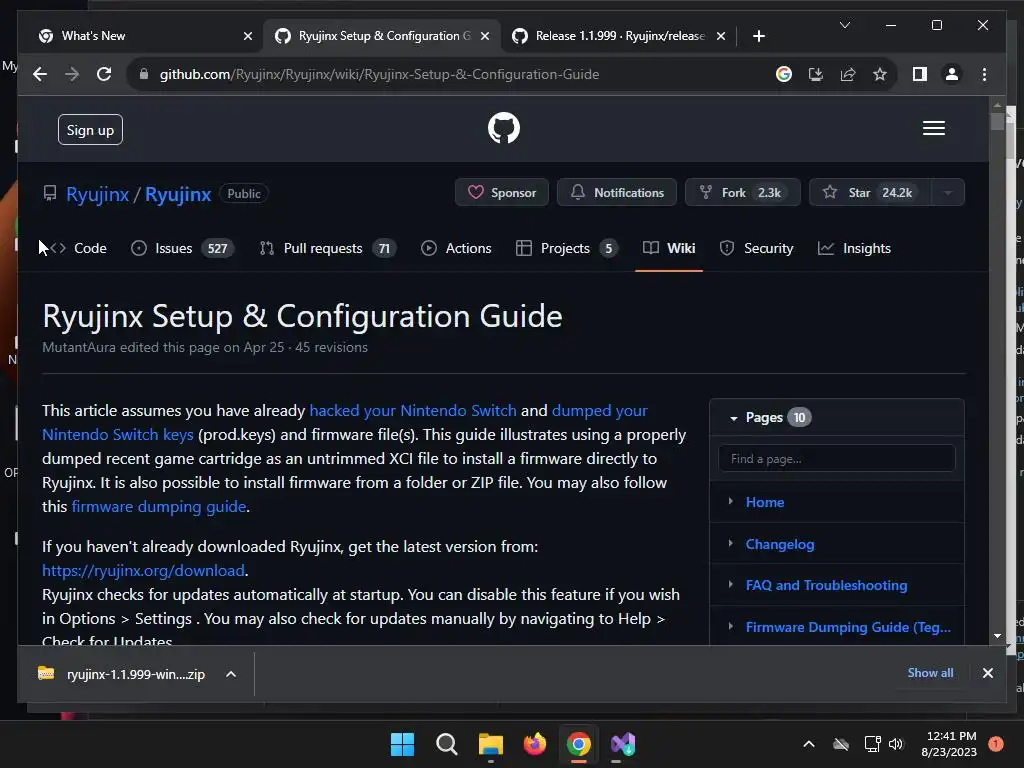This screenshot has height=768, width=1024.
Task: Dismiss the downloads bar
Action: [987, 673]
